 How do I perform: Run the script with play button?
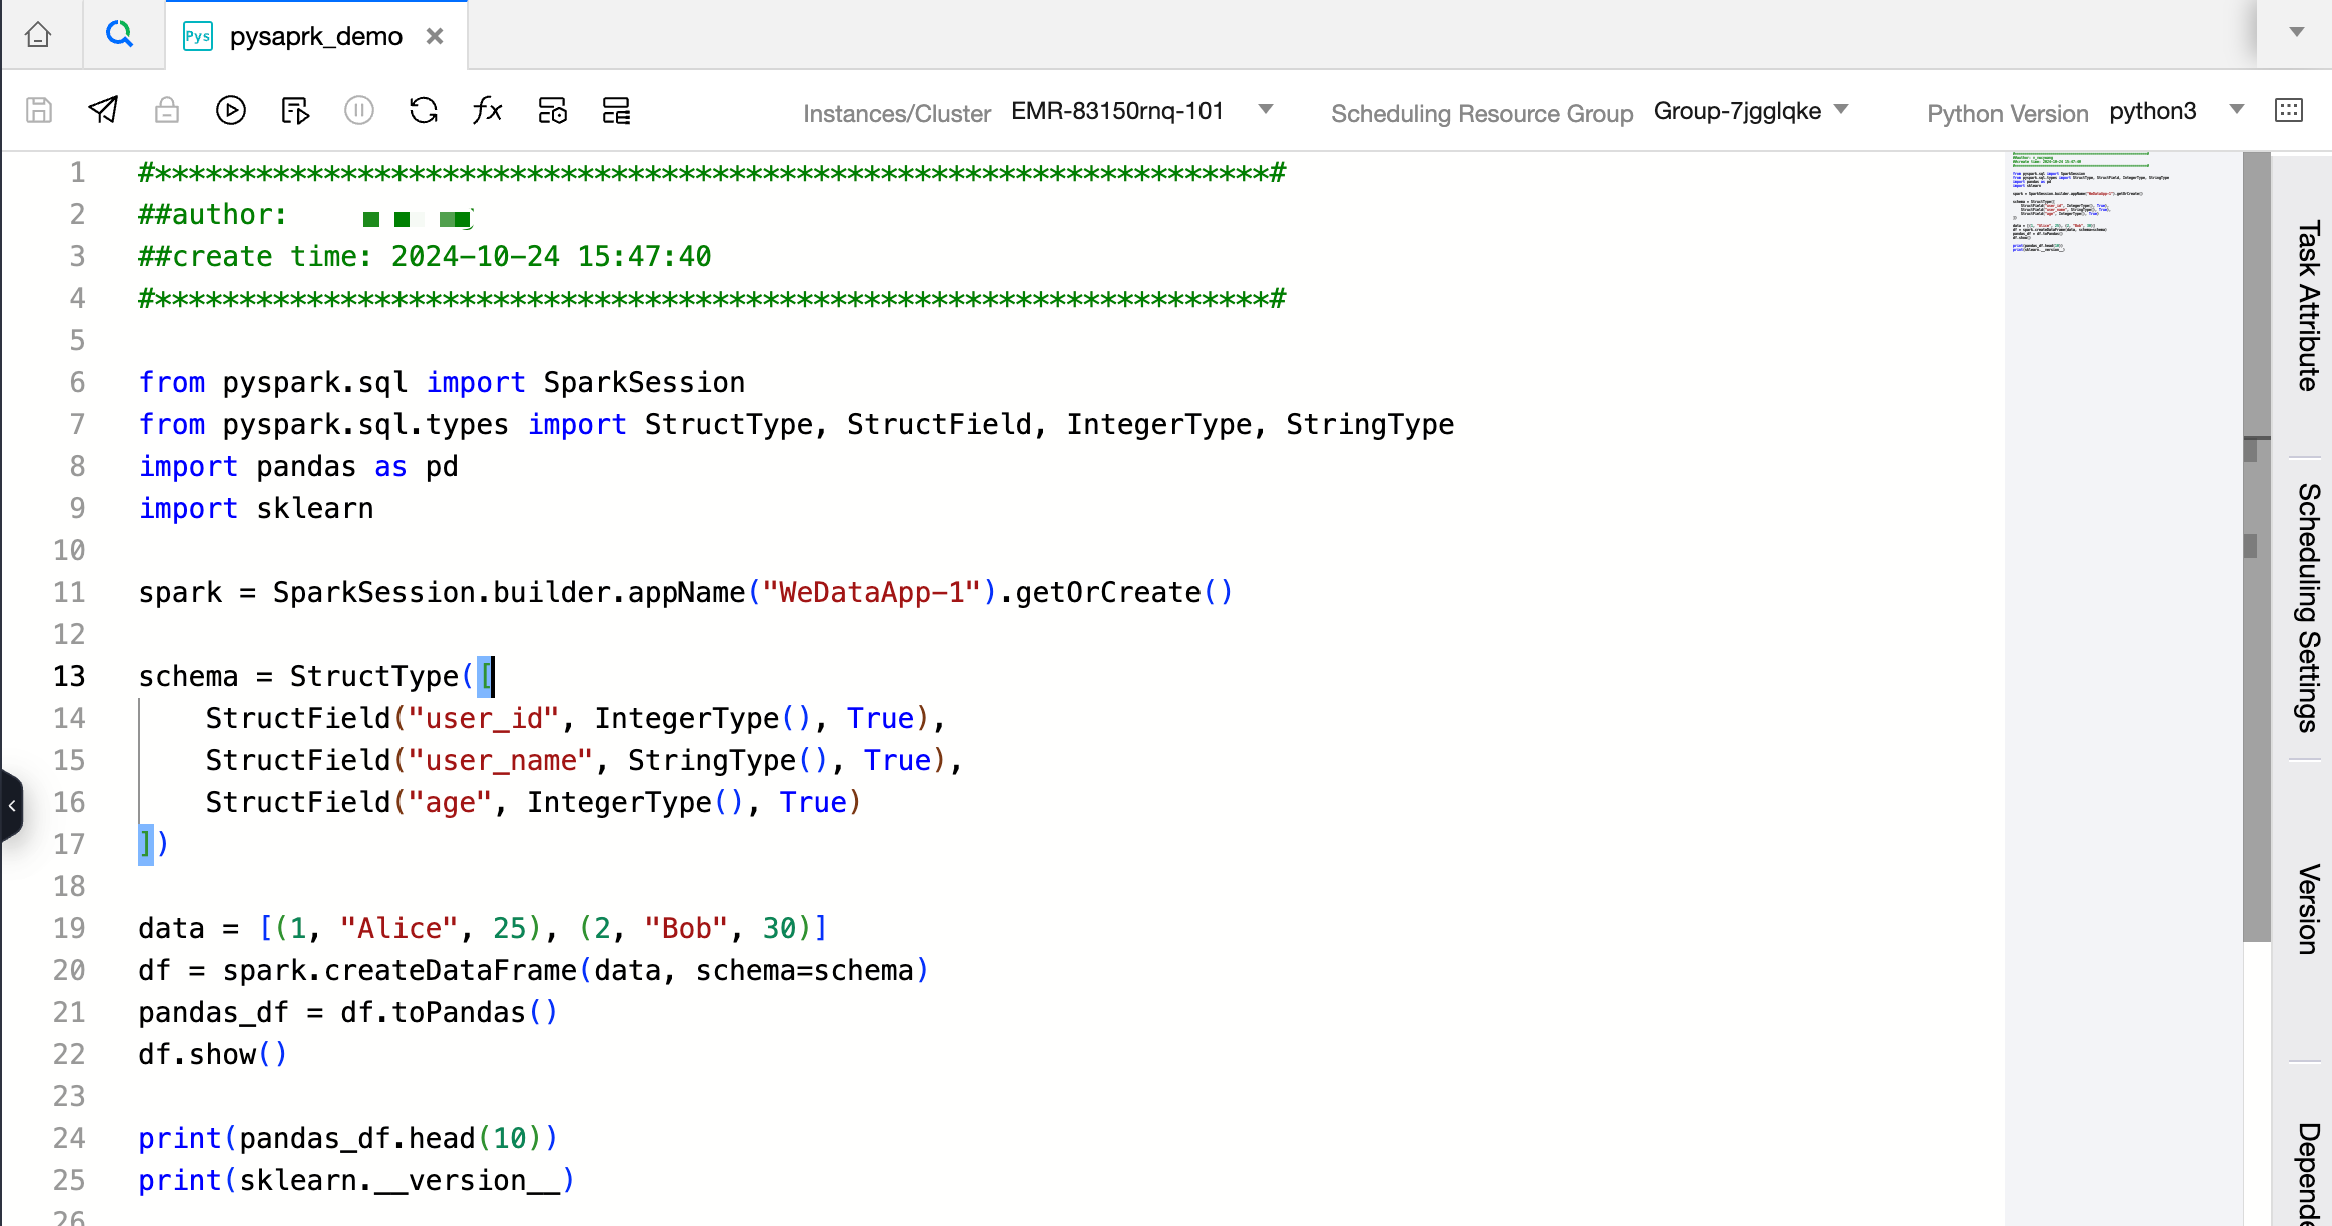(x=230, y=110)
